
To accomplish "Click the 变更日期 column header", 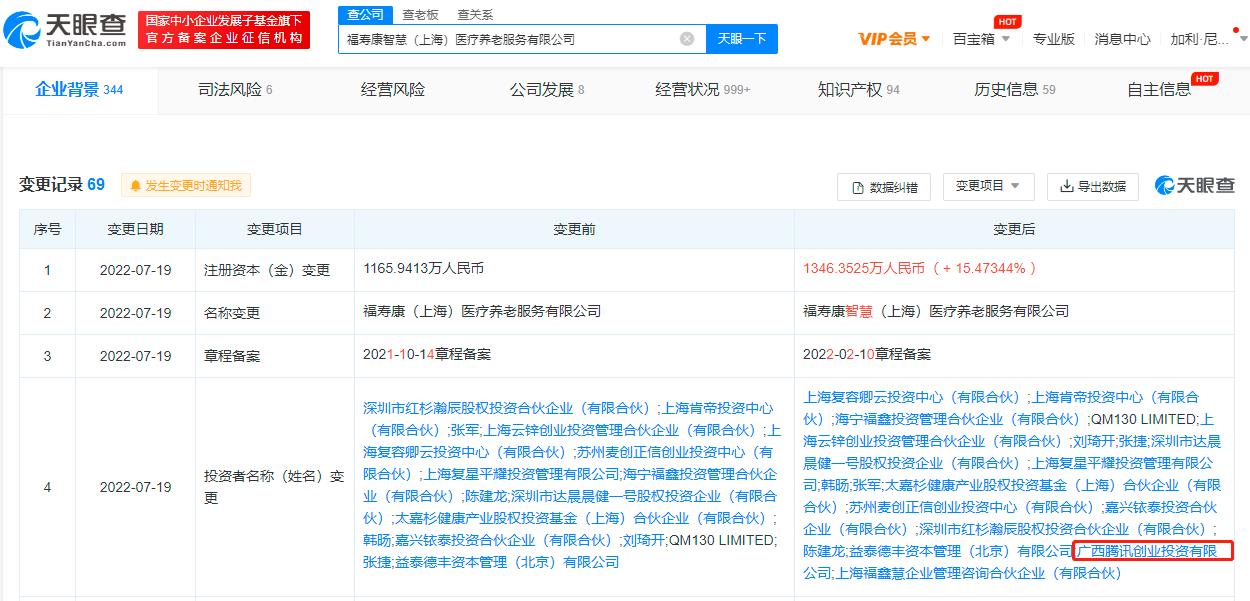I will click(x=135, y=230).
